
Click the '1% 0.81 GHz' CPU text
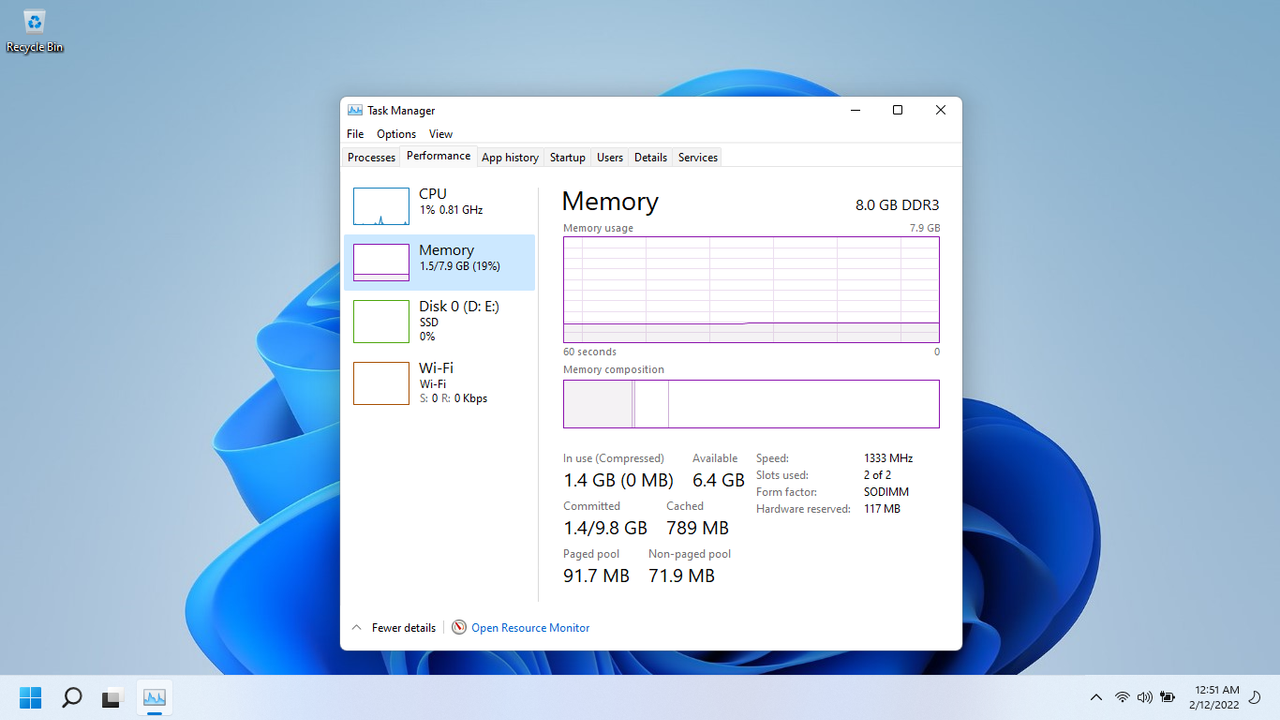point(451,210)
